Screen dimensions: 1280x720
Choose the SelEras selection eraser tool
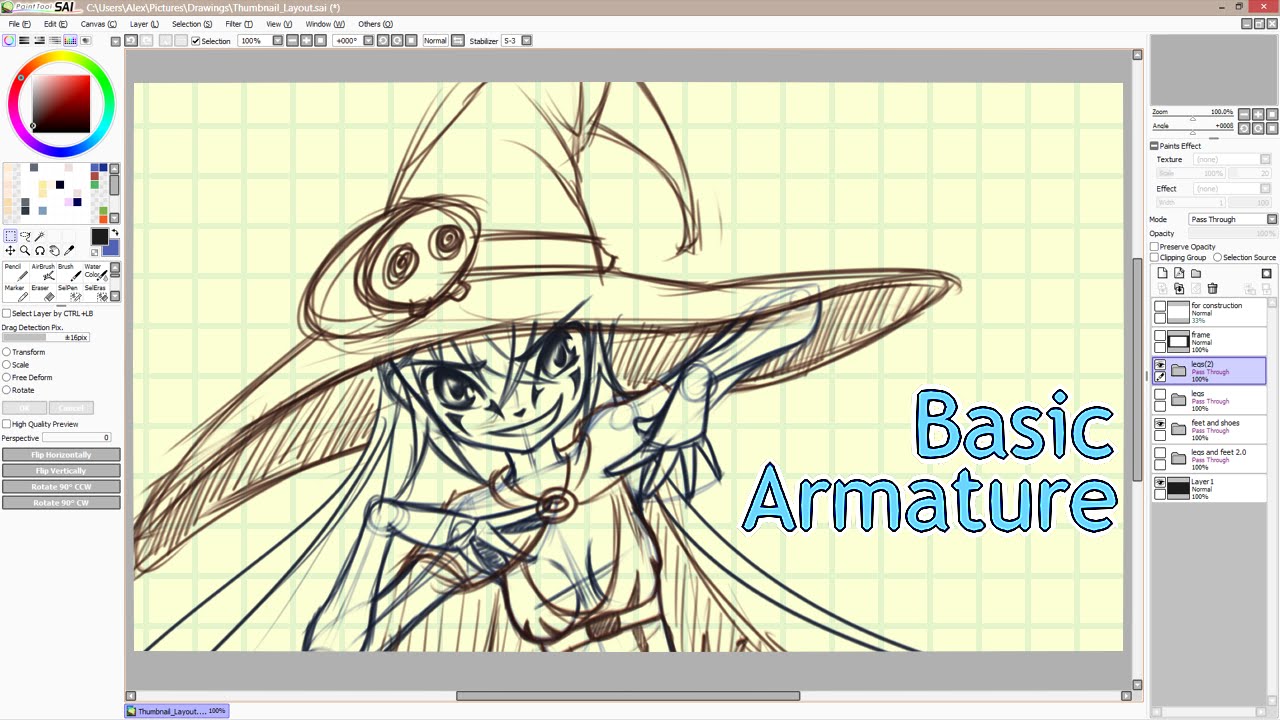point(95,292)
